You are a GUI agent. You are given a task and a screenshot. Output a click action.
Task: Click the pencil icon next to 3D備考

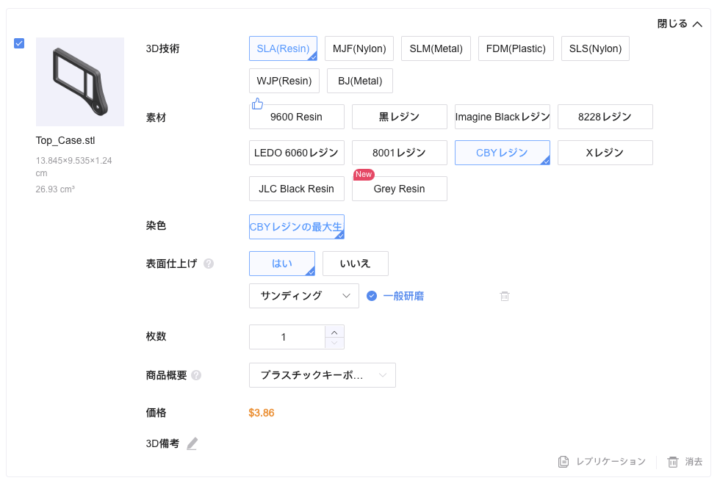(192, 443)
